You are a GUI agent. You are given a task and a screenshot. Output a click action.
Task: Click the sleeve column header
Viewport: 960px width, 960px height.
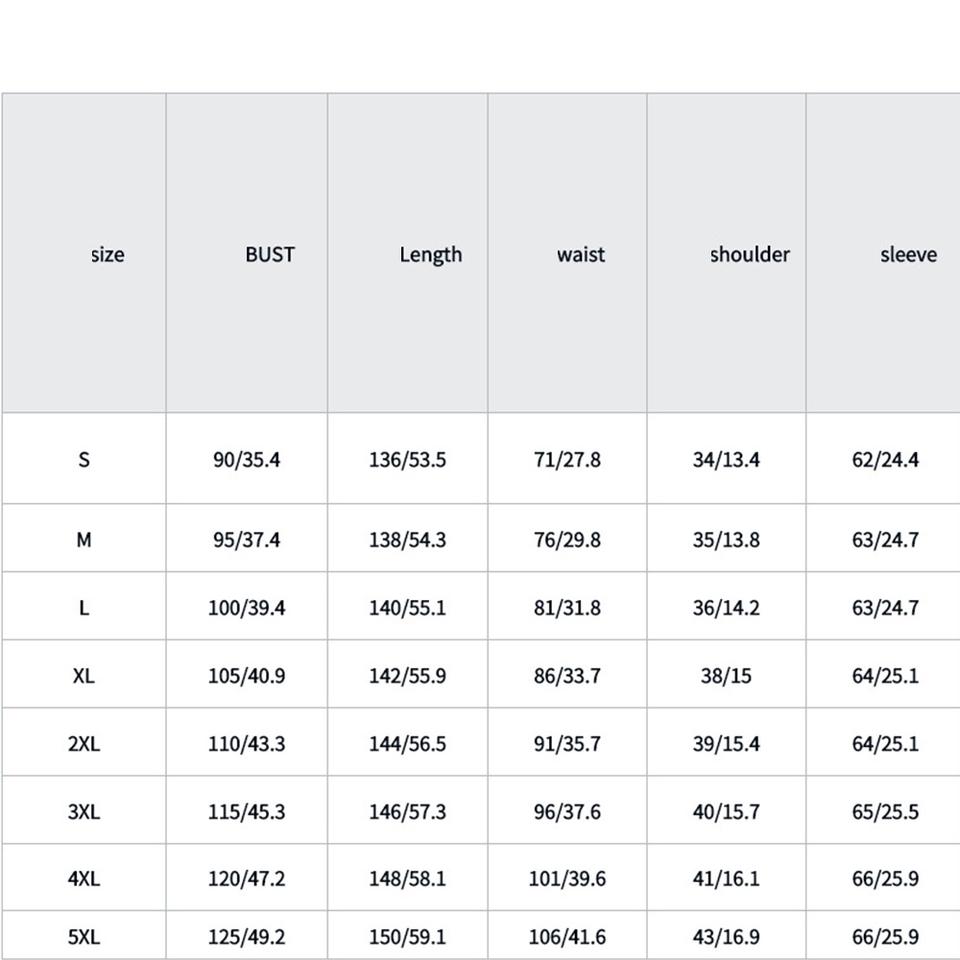(908, 254)
